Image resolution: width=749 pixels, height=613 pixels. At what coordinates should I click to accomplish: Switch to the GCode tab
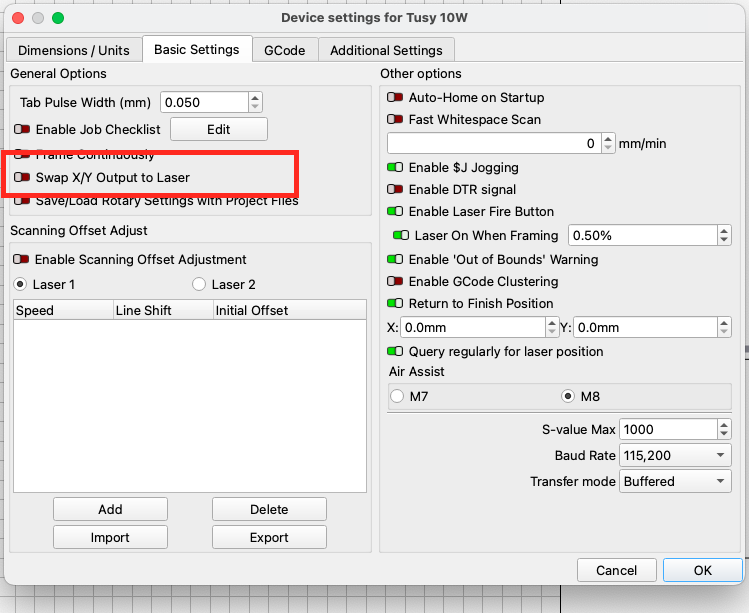(284, 50)
